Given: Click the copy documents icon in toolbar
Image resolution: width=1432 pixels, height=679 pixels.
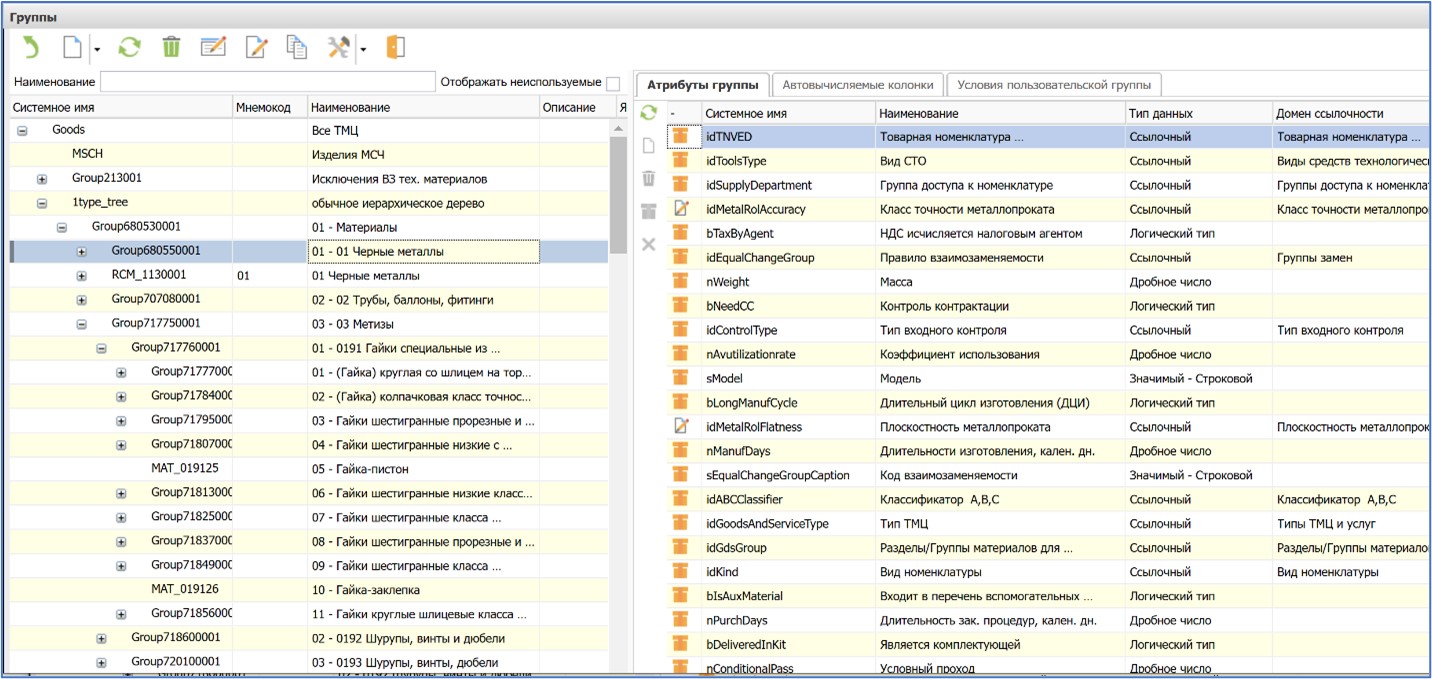Looking at the screenshot, I should coord(296,47).
